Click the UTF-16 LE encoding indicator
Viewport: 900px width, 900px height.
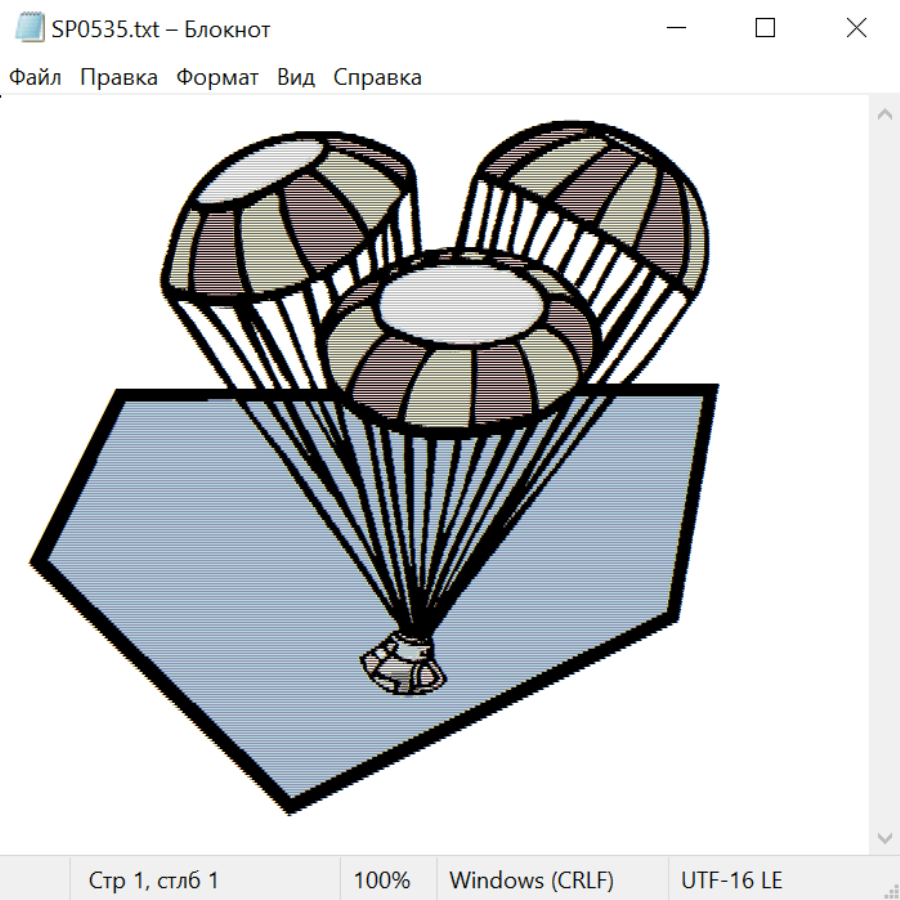coord(731,880)
